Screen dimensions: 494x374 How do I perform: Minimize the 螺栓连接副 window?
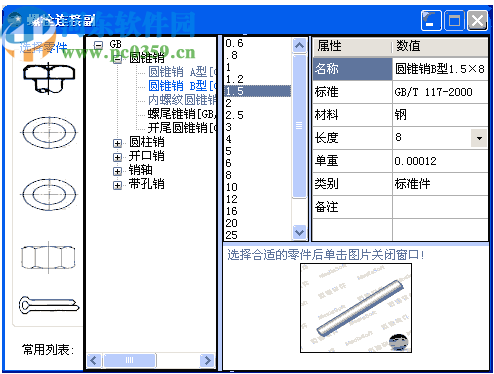[431, 21]
